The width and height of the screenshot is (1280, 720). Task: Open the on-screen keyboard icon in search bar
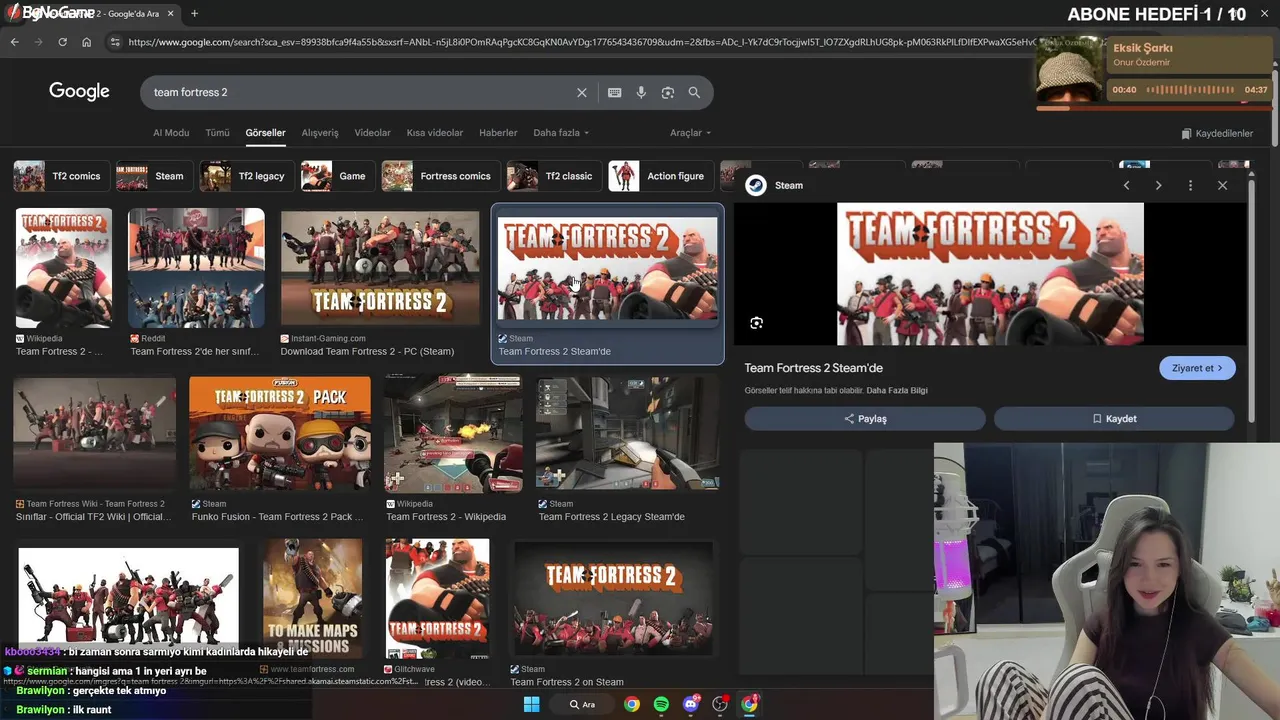tap(614, 92)
